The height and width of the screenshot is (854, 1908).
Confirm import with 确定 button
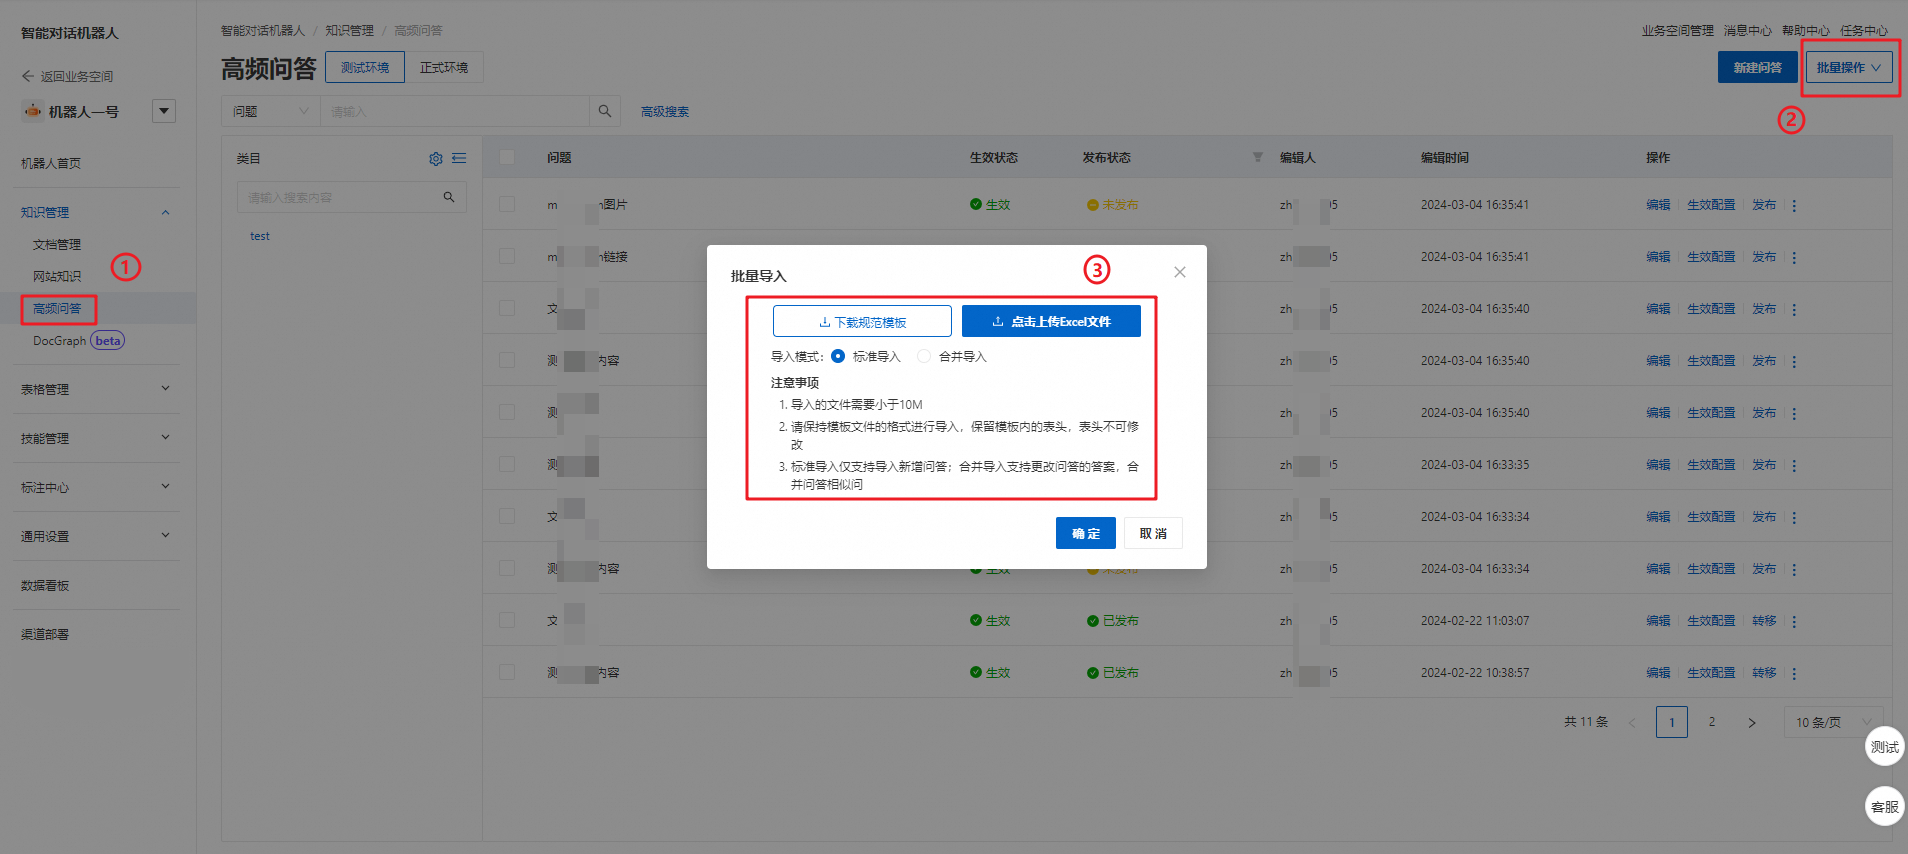pyautogui.click(x=1086, y=533)
